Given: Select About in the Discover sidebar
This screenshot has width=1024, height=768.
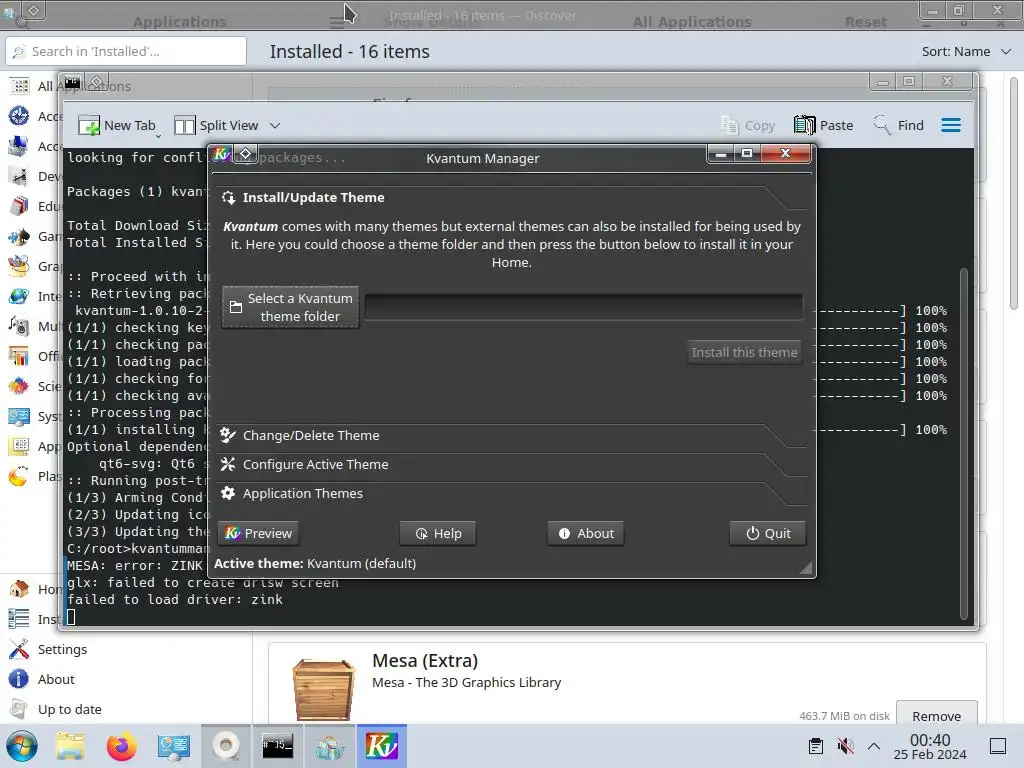Looking at the screenshot, I should click(x=56, y=679).
